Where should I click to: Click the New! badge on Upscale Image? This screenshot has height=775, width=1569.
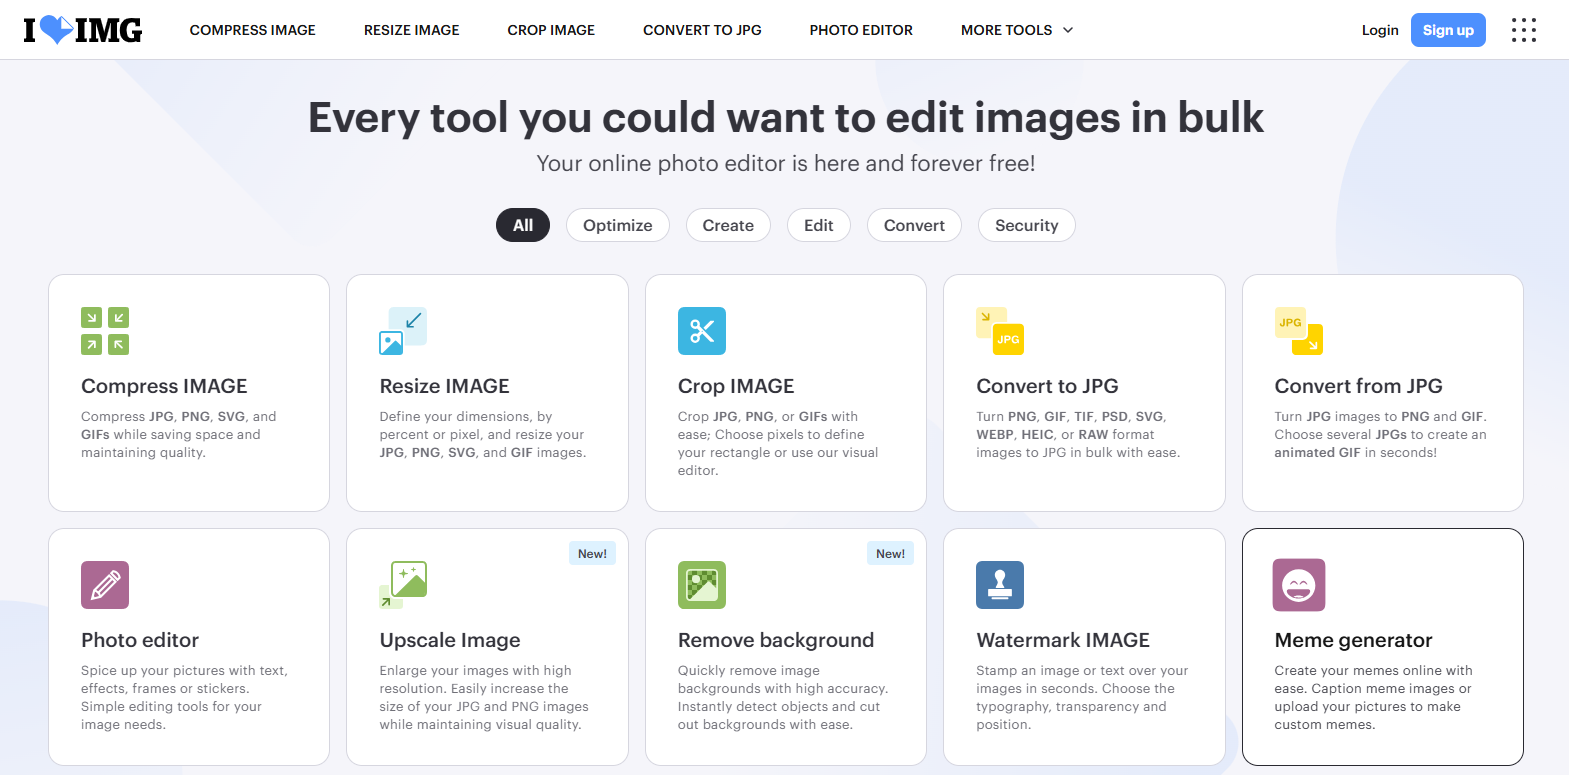coord(592,554)
